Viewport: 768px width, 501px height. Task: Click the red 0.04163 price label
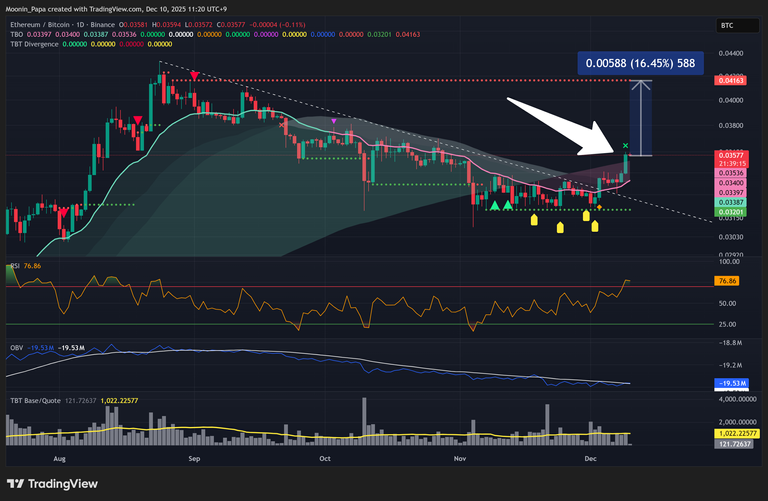pyautogui.click(x=729, y=79)
